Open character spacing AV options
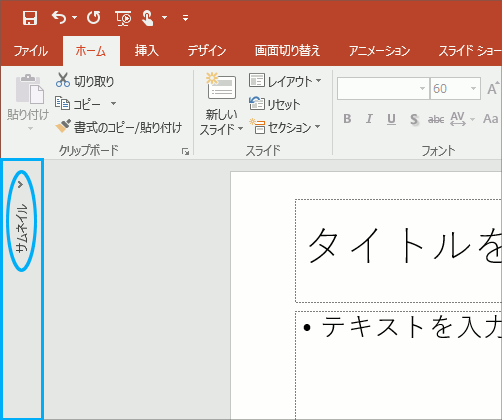Screen dimensions: 502x420 pos(462,119)
